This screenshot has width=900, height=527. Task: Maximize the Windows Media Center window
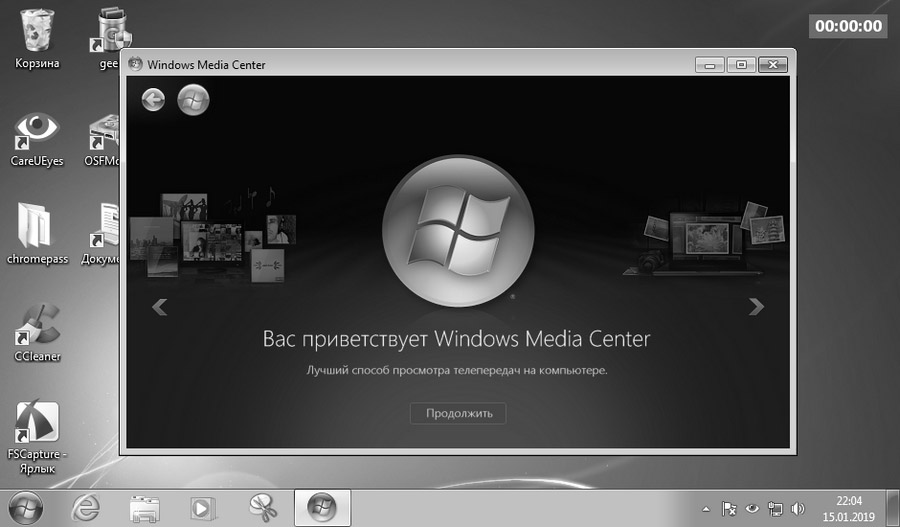click(x=741, y=65)
